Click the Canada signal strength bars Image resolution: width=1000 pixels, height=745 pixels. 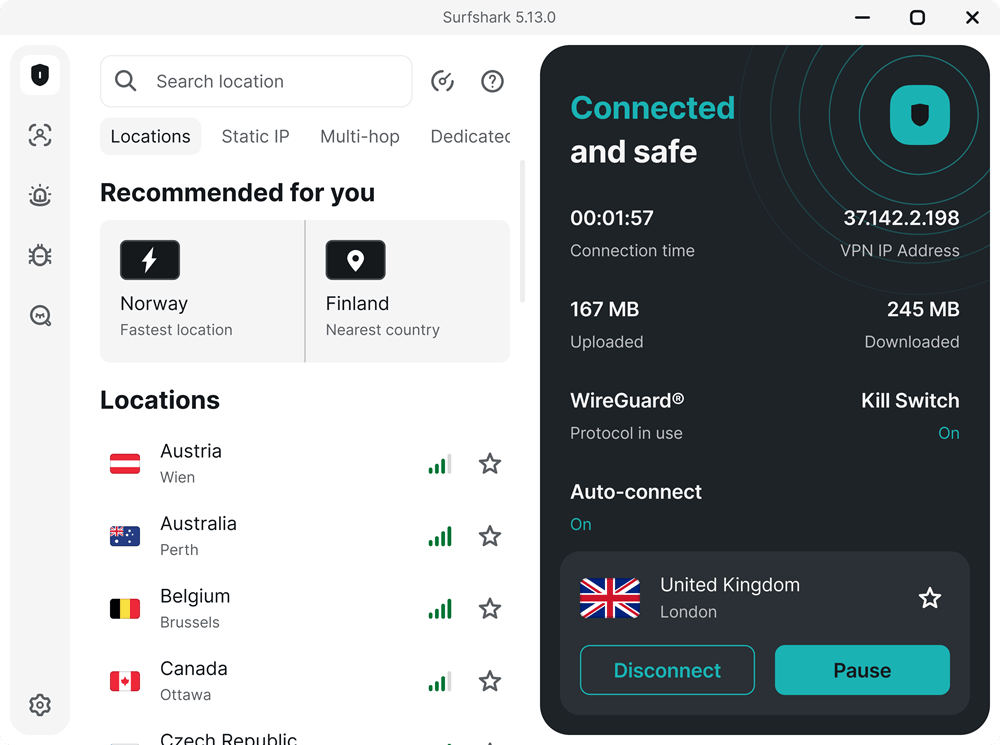point(440,681)
